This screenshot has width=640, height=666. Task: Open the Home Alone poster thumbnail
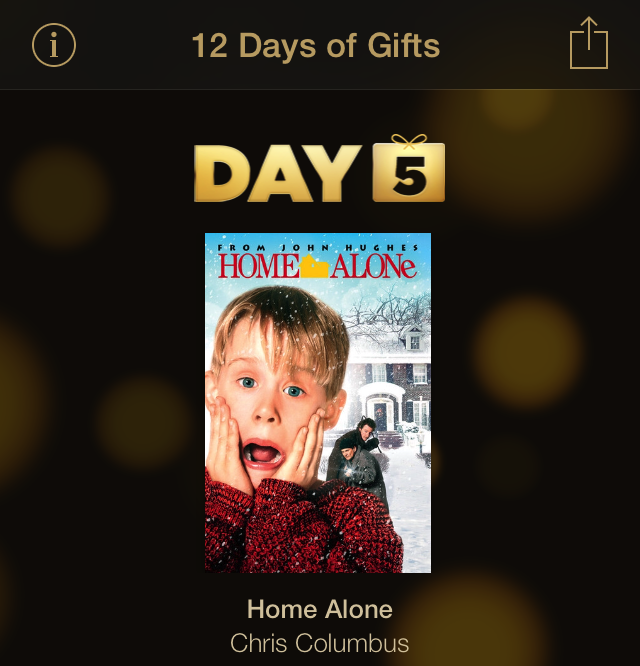tap(318, 403)
